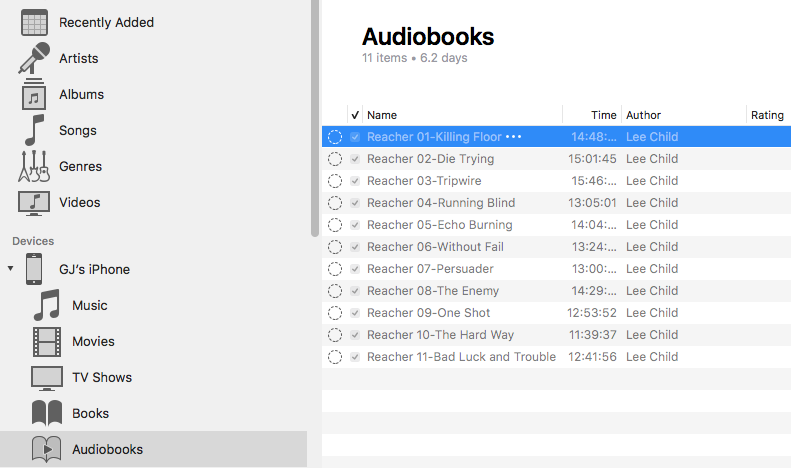Uncheck the Reacher 02-Die Trying checkbox
This screenshot has height=468, width=791.
point(355,159)
